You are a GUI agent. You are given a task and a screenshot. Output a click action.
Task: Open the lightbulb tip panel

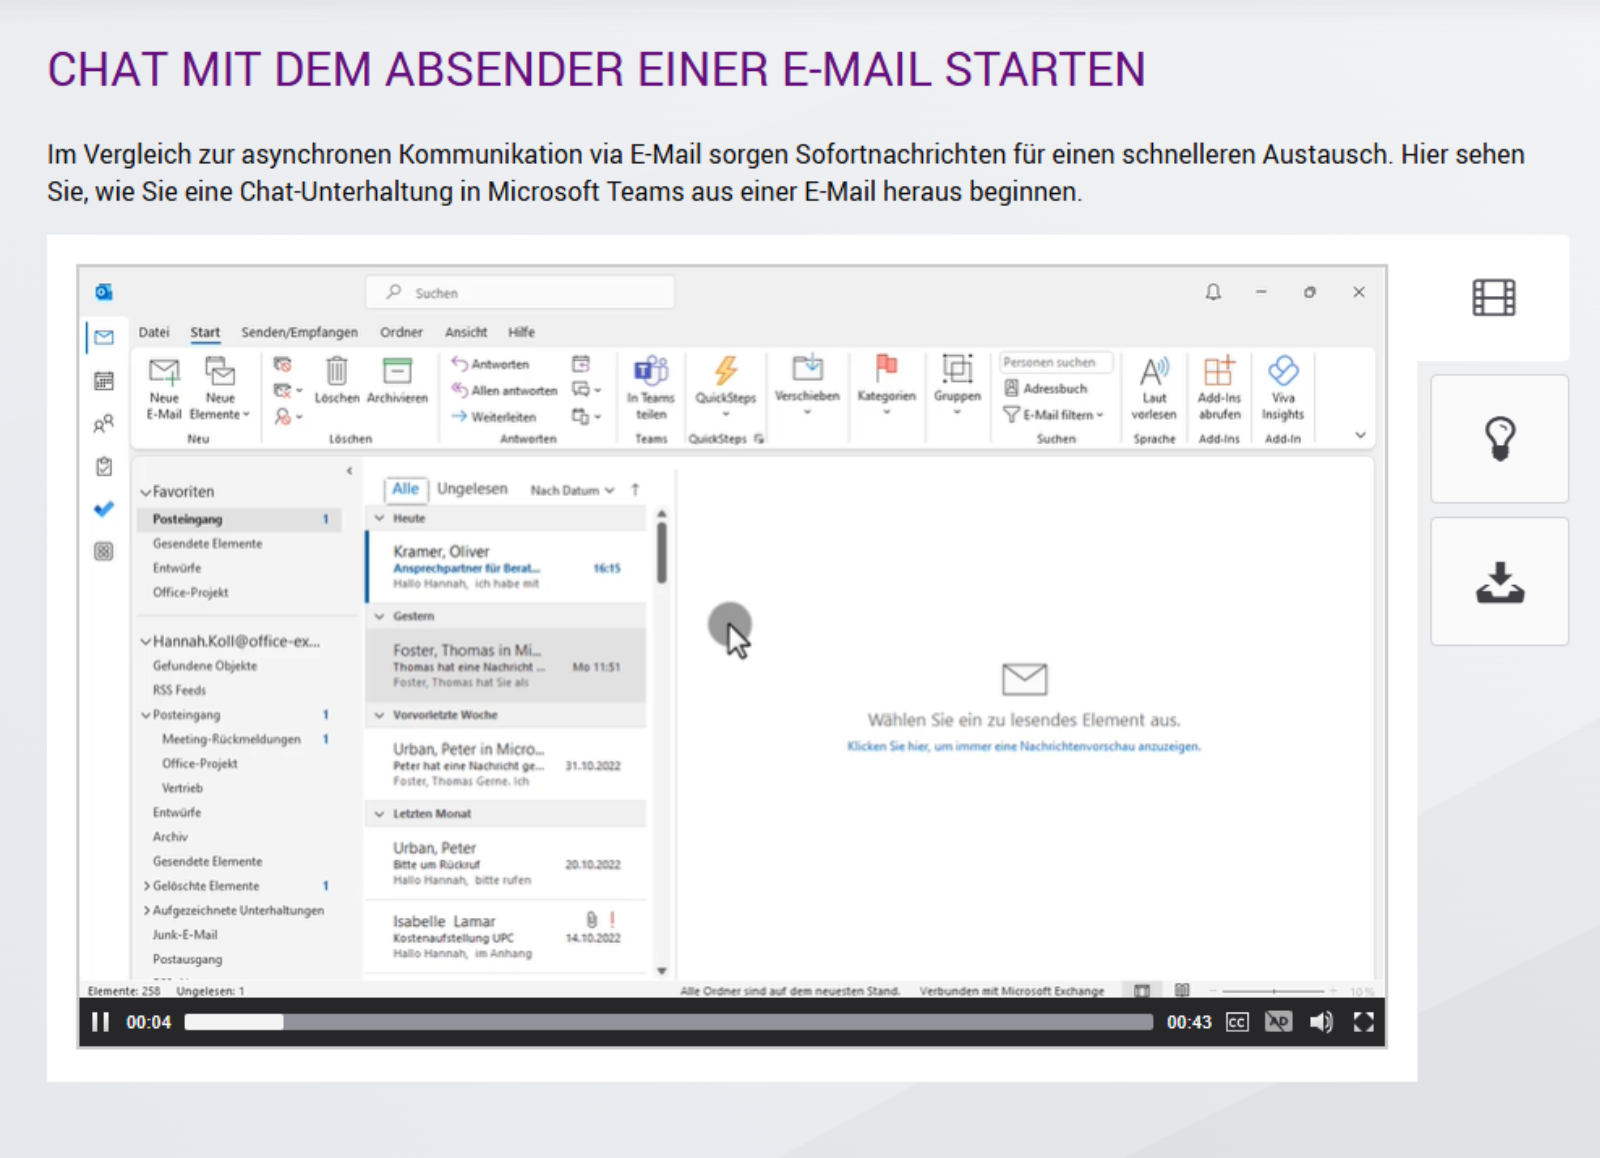click(1499, 439)
